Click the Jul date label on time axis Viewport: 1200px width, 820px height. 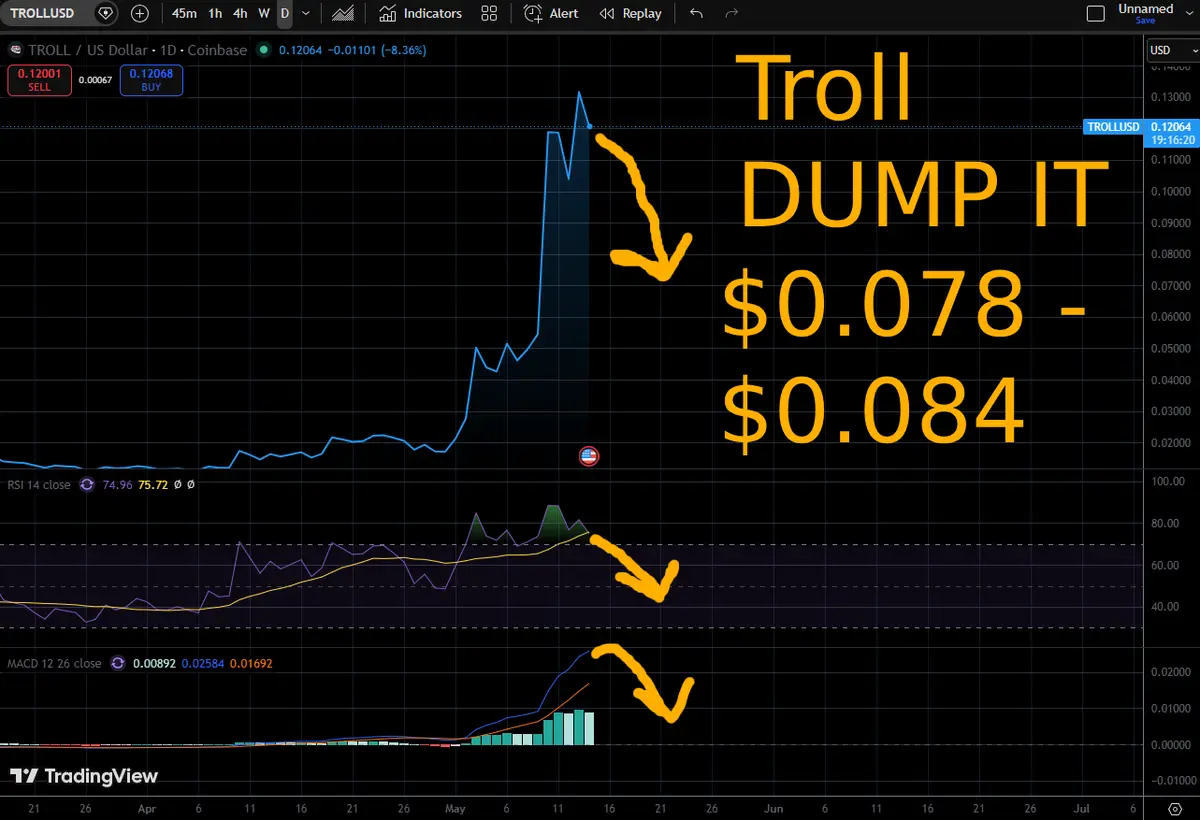coord(1081,807)
